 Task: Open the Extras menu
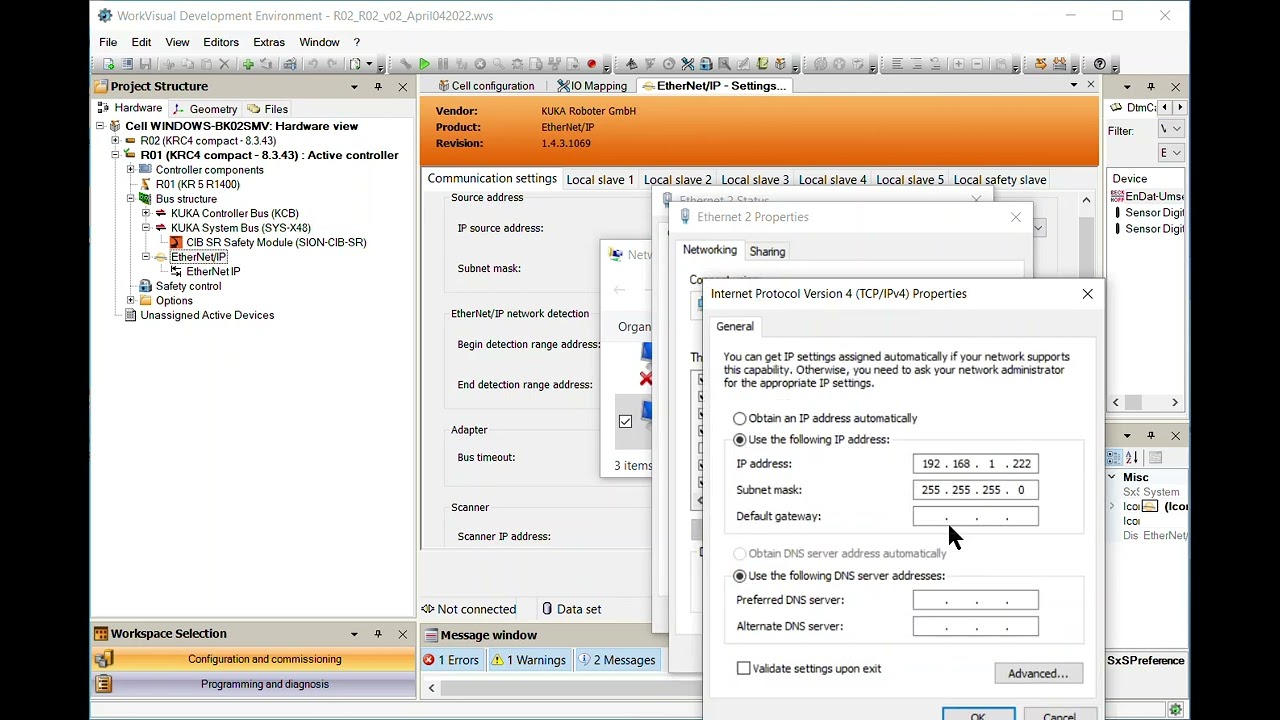[x=269, y=42]
